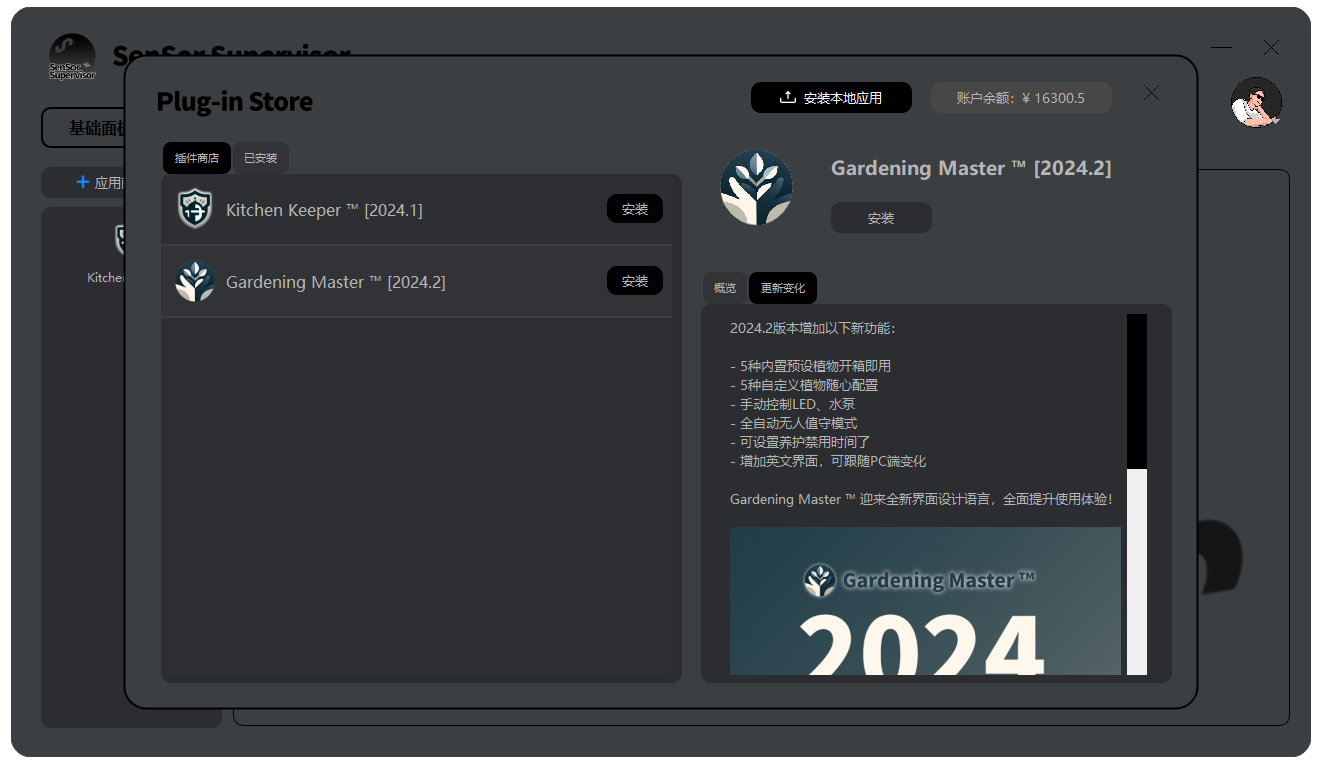Click the Gardening Master 2024 banner image
1323x767 pixels.
pos(925,600)
